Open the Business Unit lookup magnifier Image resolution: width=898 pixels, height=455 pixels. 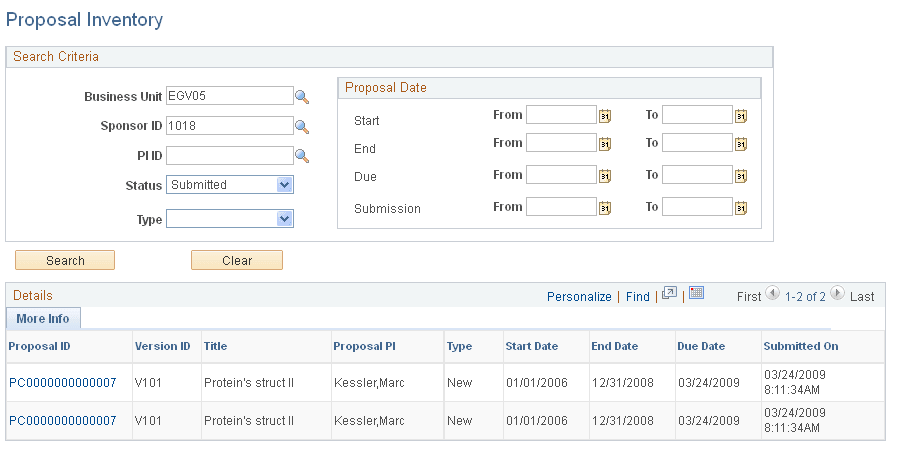pos(302,97)
